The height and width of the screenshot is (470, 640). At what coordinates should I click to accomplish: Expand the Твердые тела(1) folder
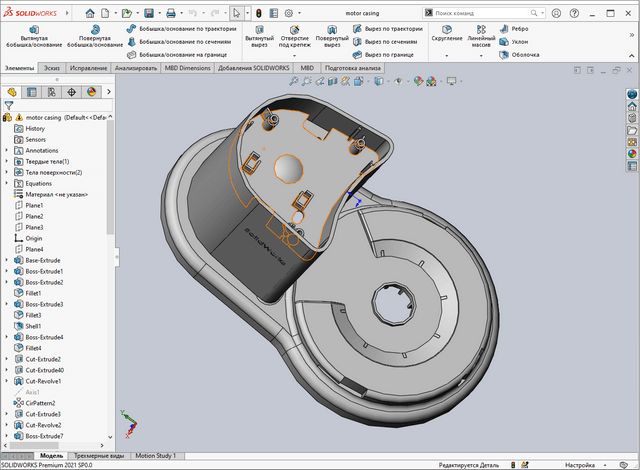point(7,161)
